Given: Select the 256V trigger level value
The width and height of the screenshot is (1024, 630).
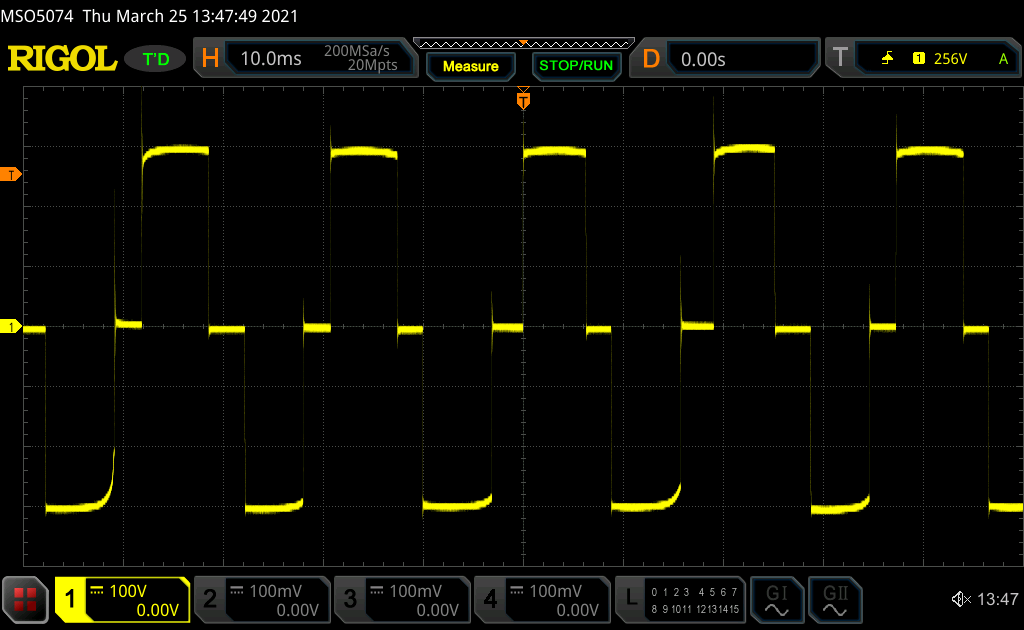Looking at the screenshot, I should pos(950,59).
